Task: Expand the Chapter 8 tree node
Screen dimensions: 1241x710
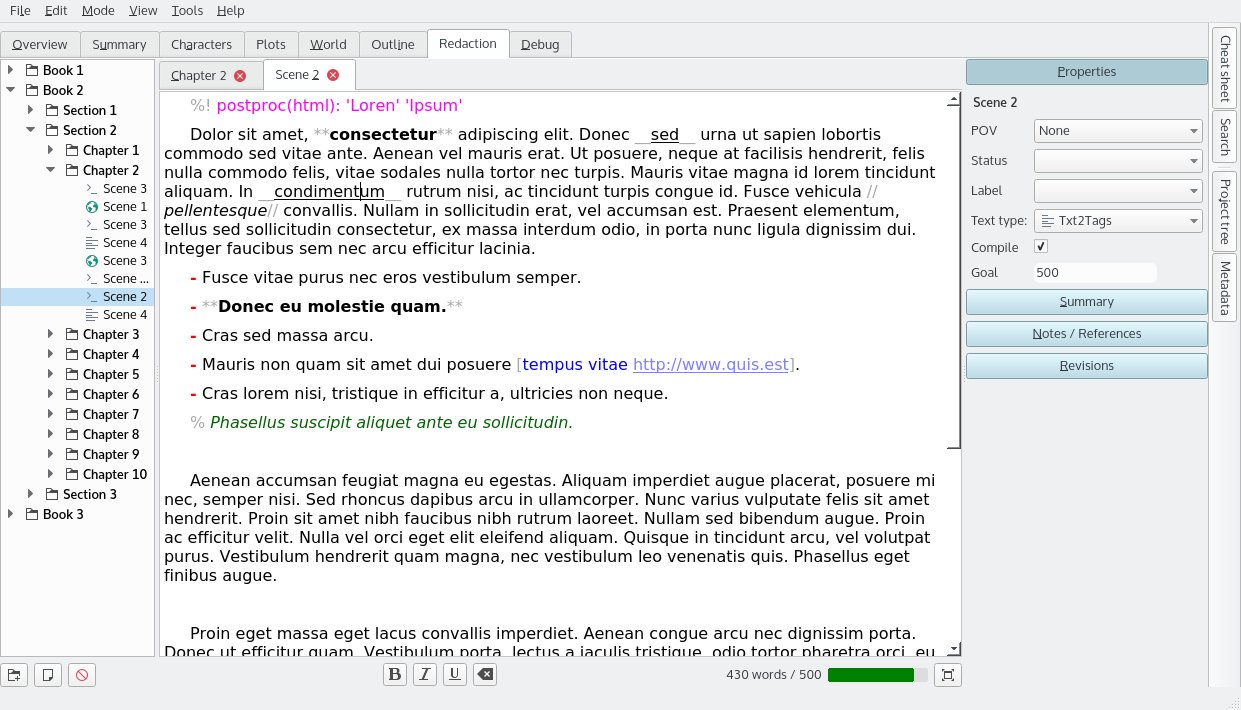Action: (x=51, y=435)
